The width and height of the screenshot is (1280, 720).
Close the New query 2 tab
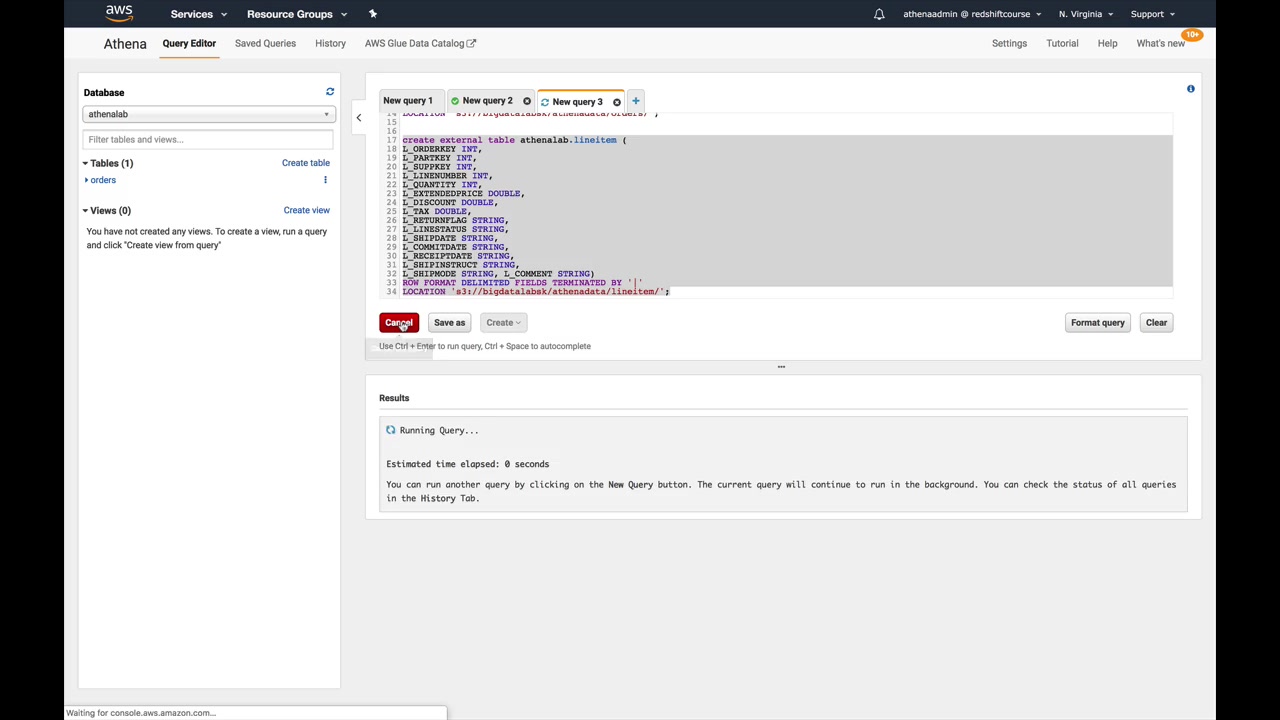tap(527, 101)
